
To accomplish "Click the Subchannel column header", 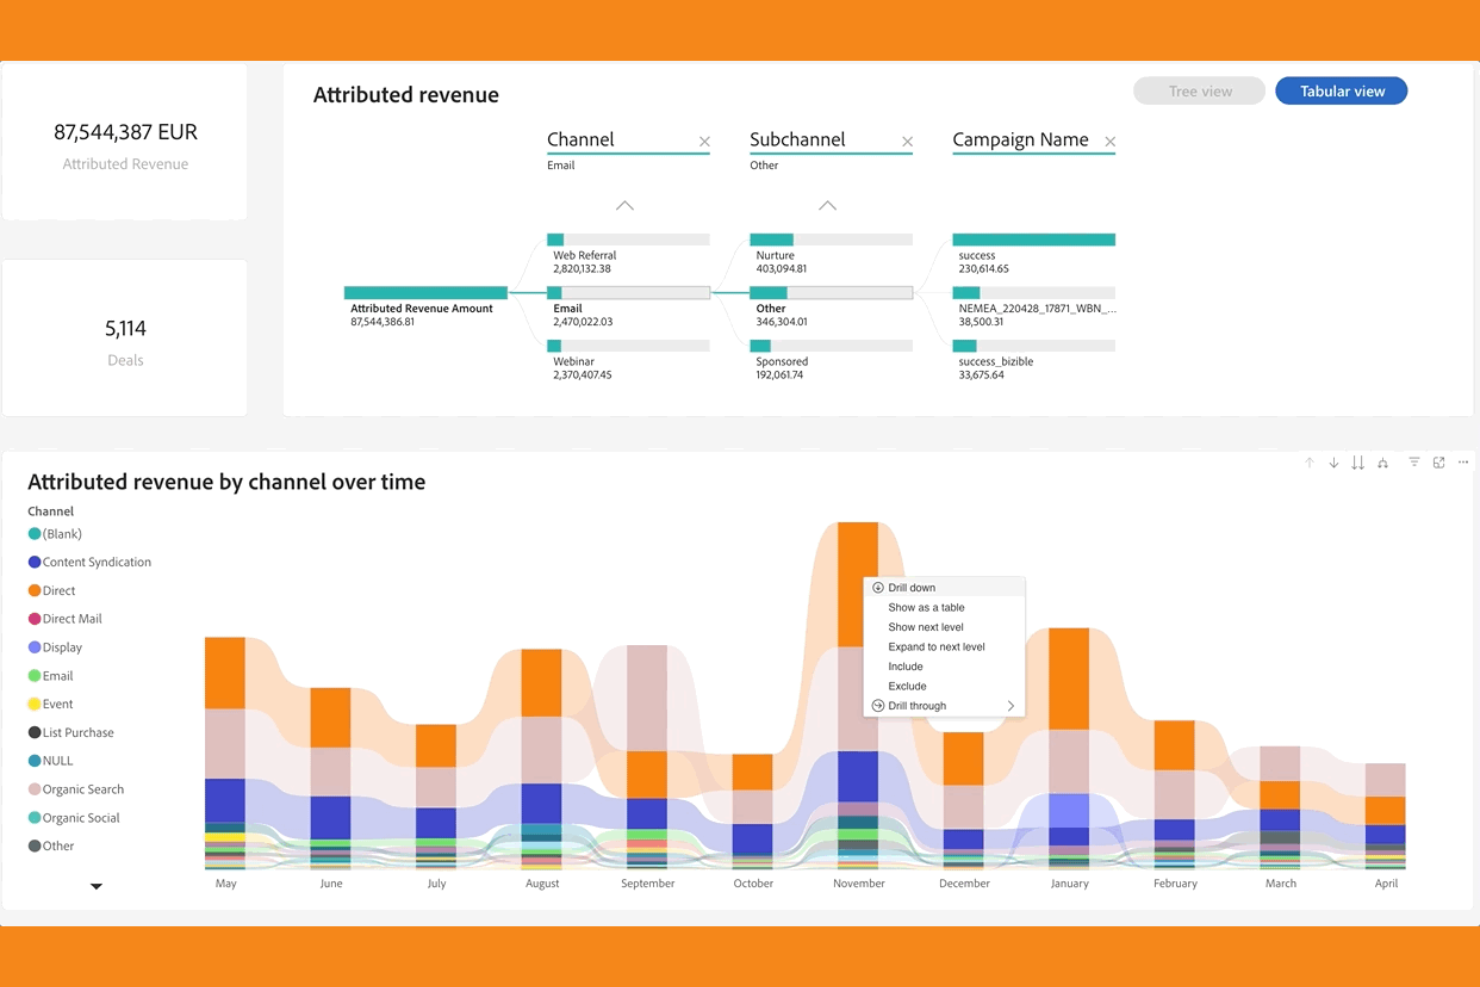I will (x=797, y=140).
